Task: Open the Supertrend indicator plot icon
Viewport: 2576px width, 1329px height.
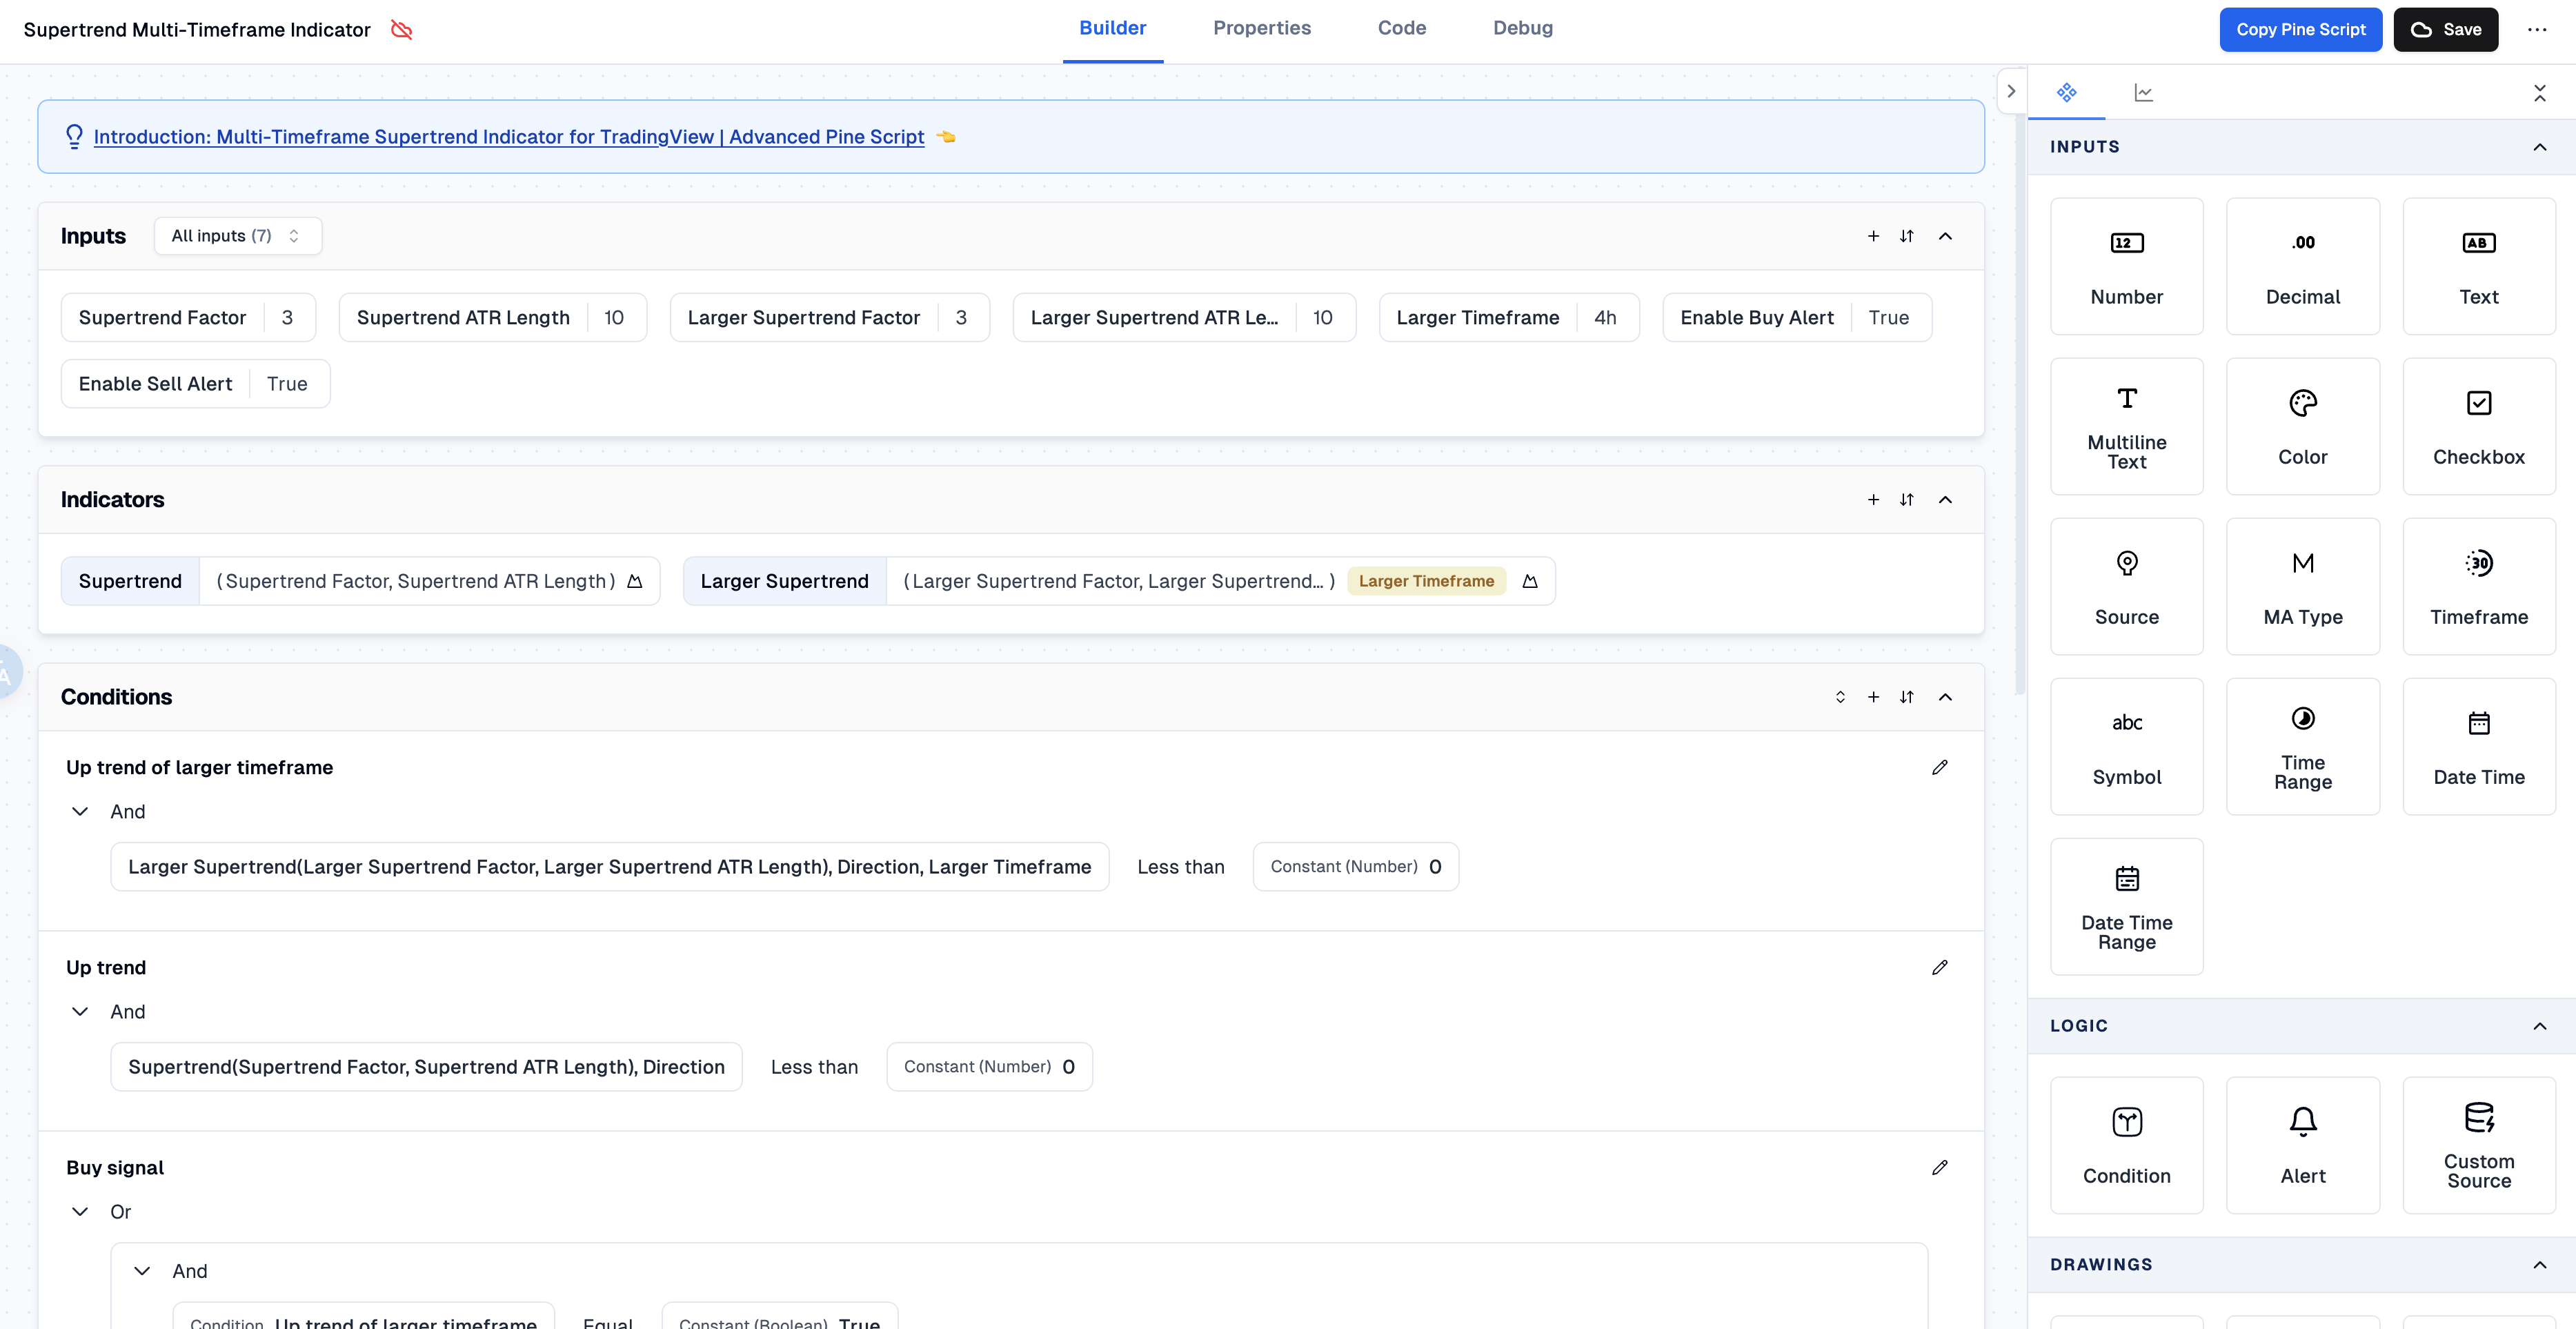Action: point(634,581)
